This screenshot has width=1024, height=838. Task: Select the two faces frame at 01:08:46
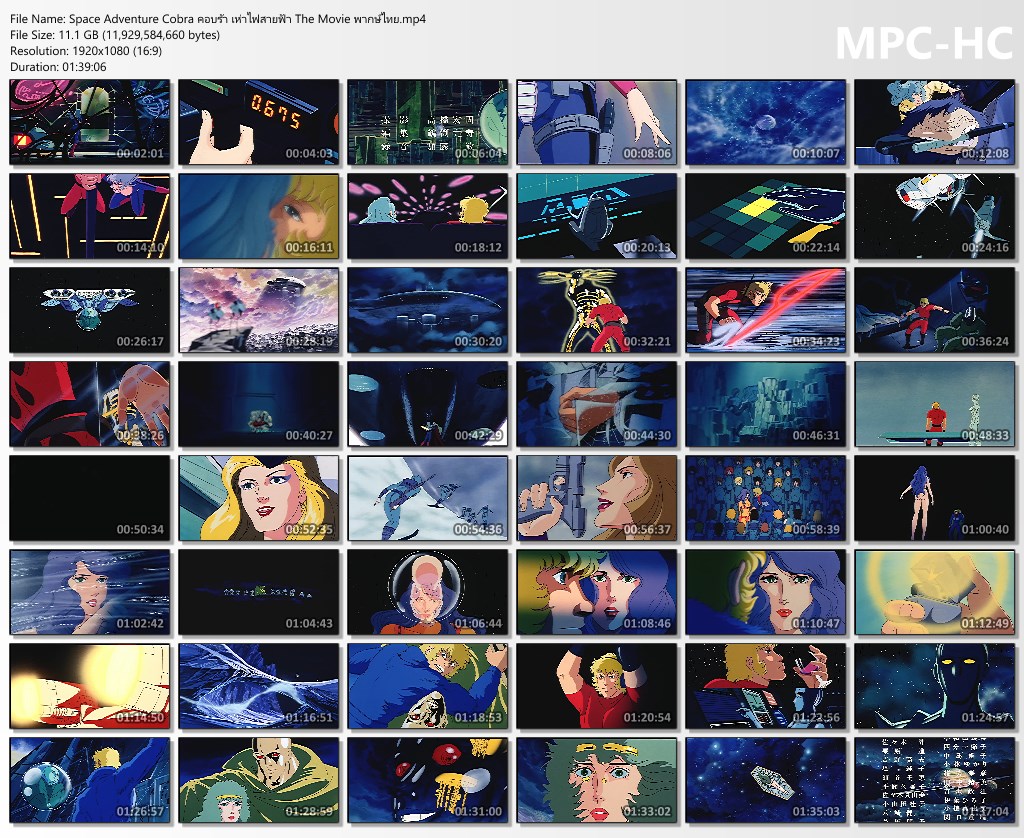tap(597, 592)
